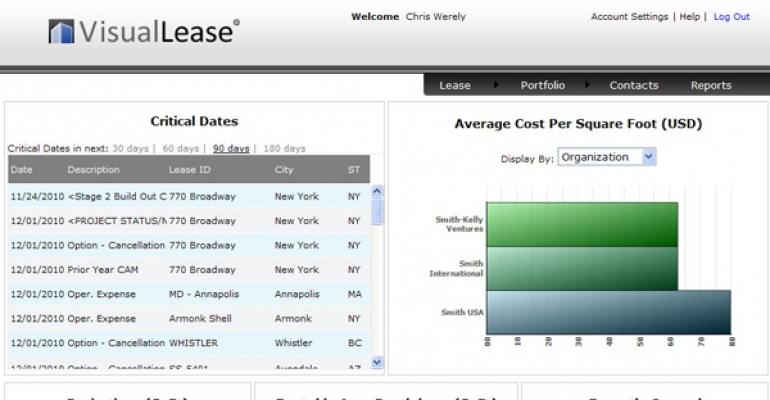Click the BC state cell
Screen dimensions: 770x400
(x=355, y=343)
